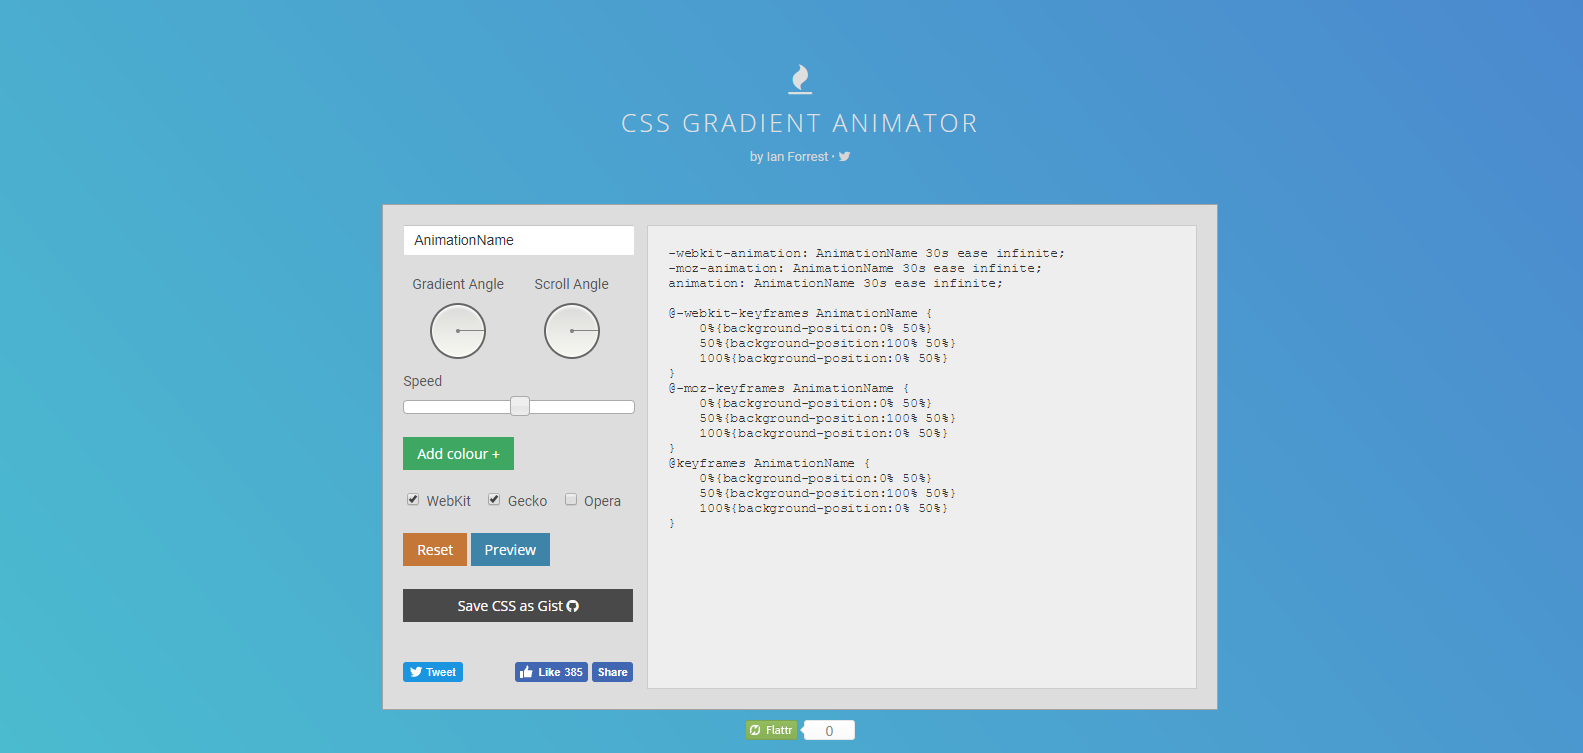Screen dimensions: 1583x753
Task: Click the '@-moz-keyframes AnimationName {' code line
Action: tap(788, 388)
